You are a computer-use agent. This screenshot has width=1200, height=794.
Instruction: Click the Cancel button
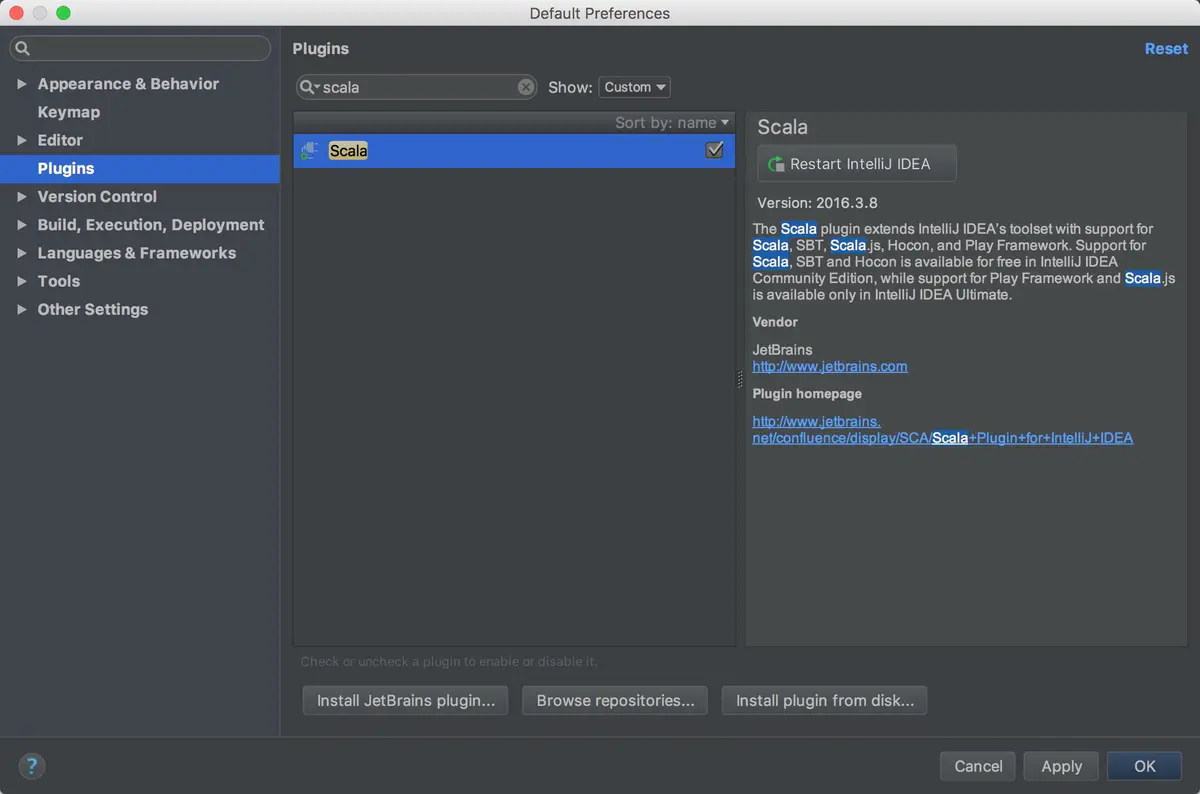pos(978,766)
